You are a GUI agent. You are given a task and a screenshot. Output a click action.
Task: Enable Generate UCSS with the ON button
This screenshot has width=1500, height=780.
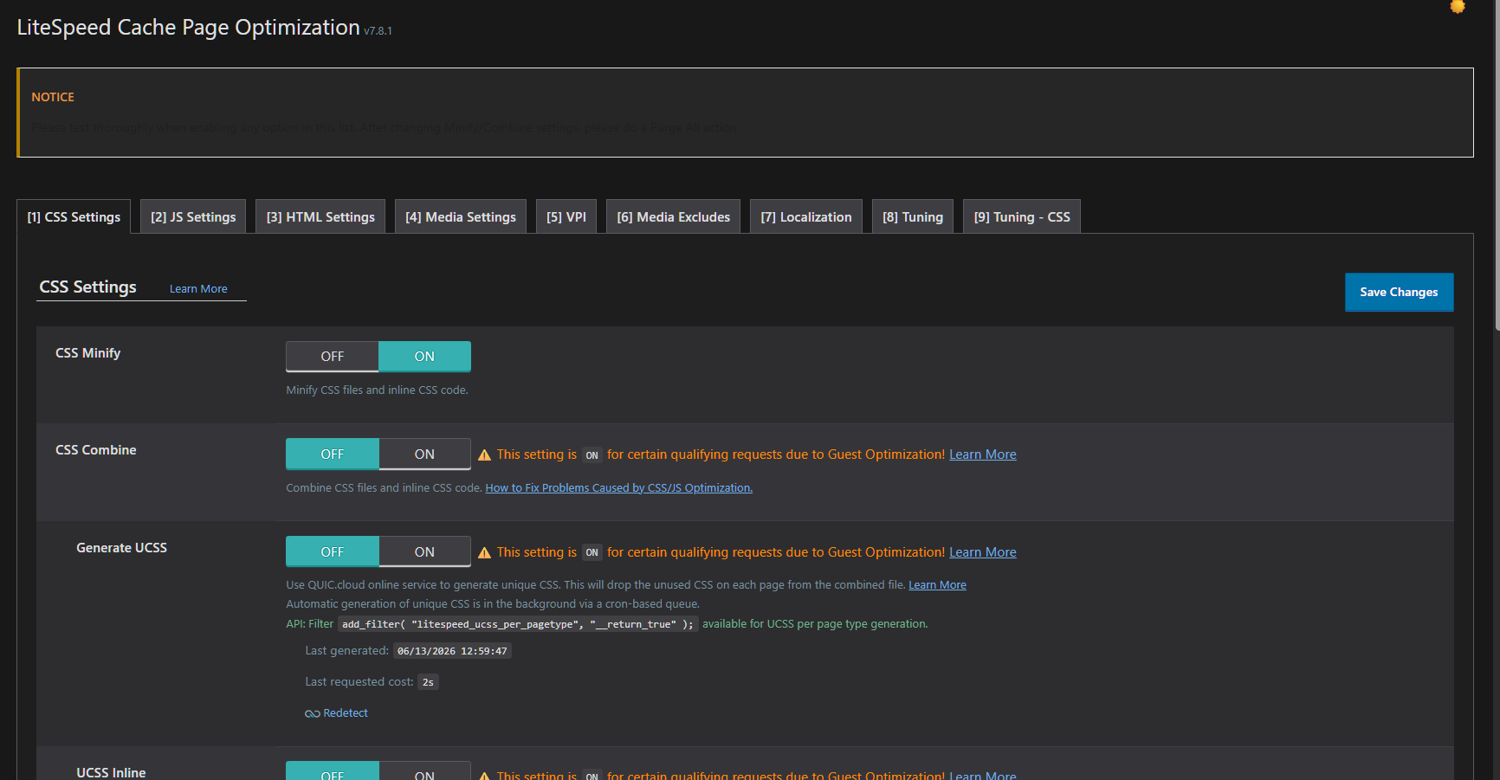(425, 552)
